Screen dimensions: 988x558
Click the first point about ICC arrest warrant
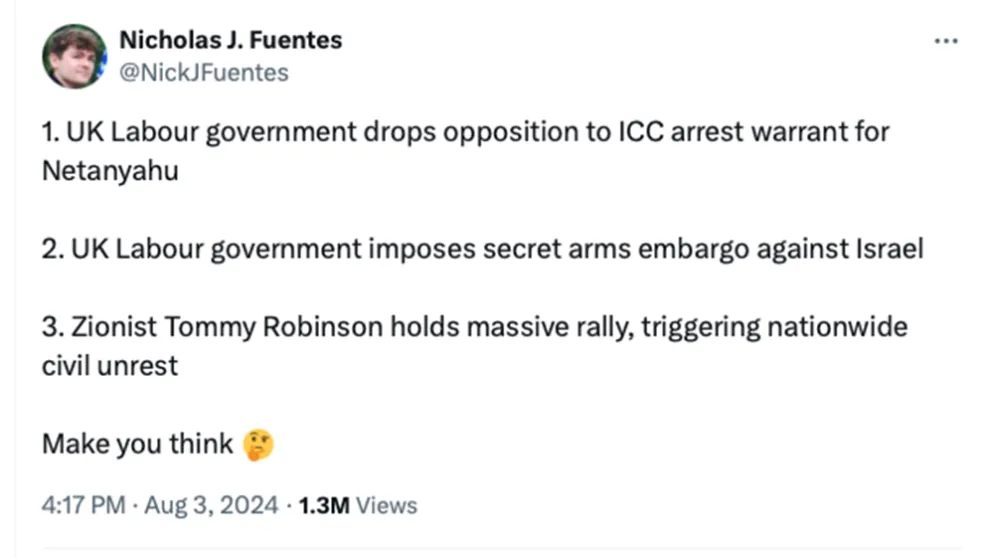465,132
